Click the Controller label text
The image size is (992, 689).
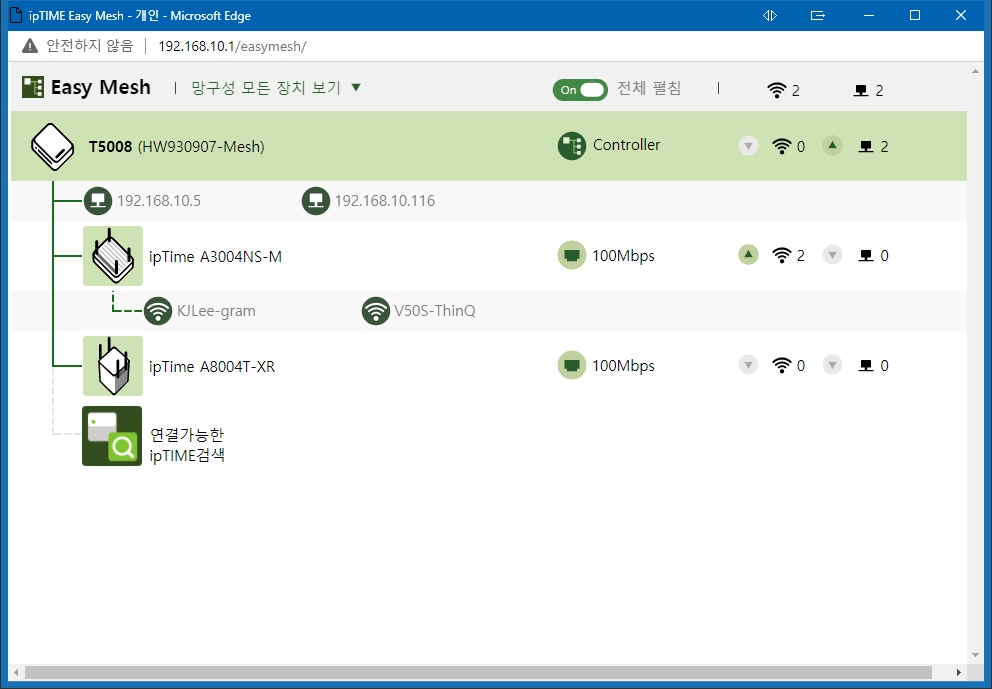626,145
